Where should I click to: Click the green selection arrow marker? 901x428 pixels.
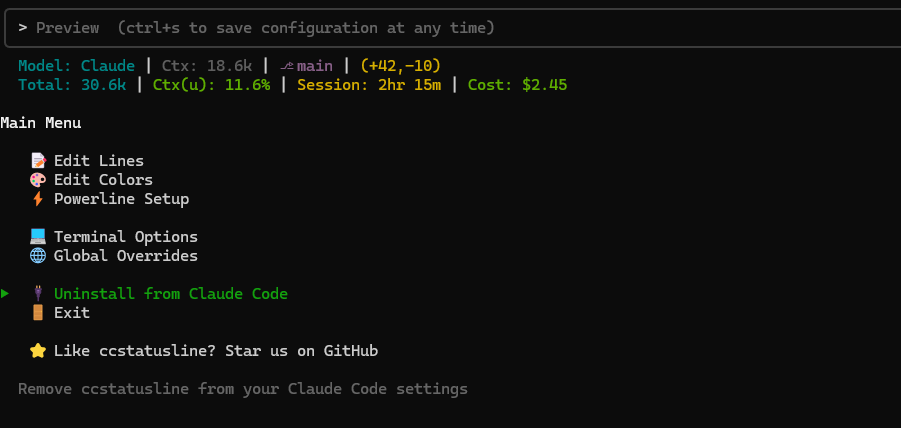coord(5,293)
